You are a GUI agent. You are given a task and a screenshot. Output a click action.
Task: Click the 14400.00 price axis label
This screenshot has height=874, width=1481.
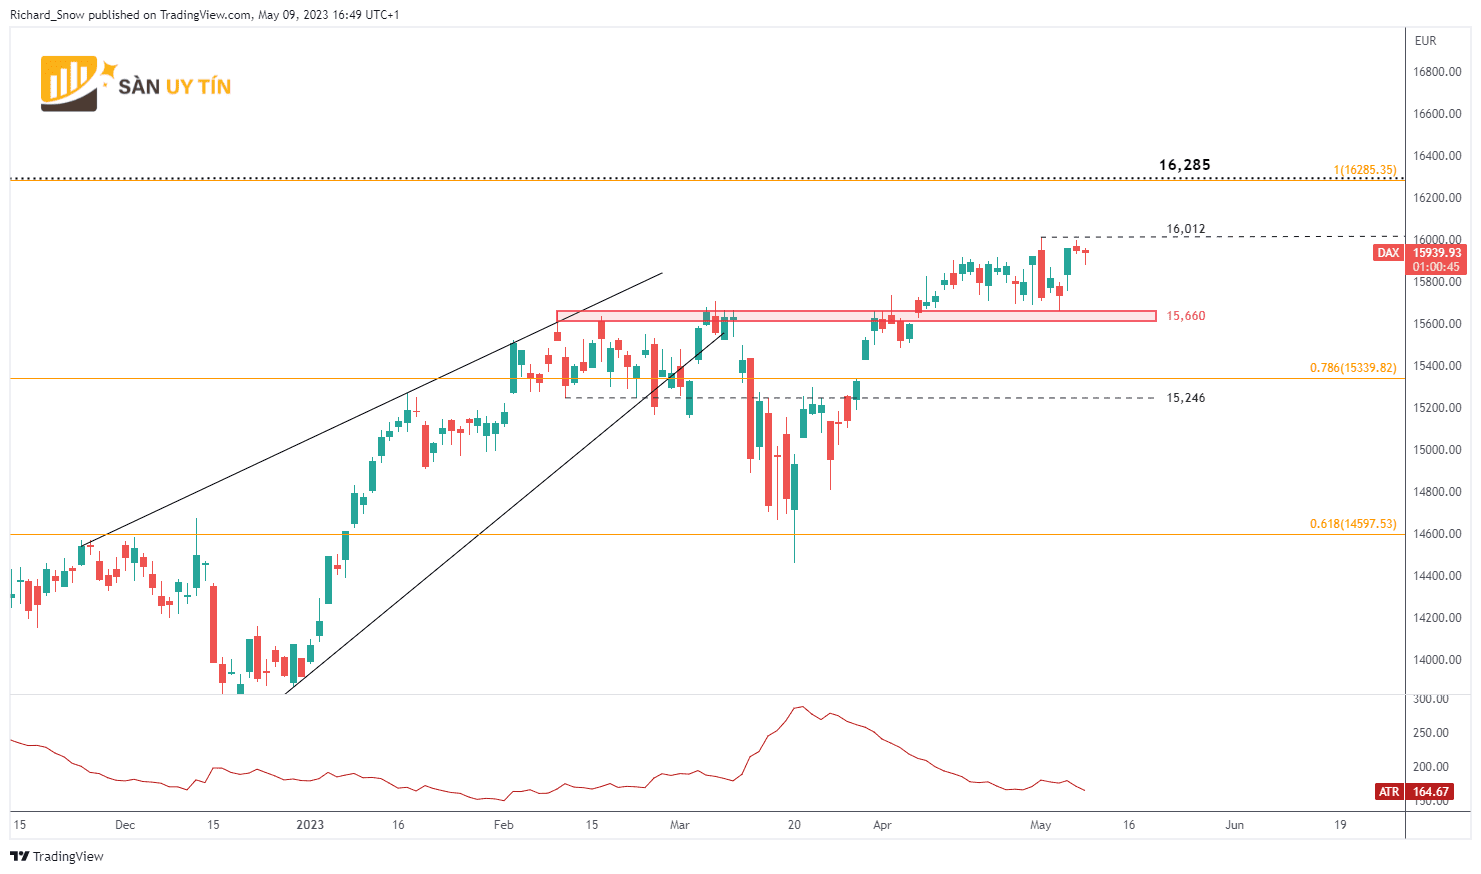click(x=1437, y=576)
